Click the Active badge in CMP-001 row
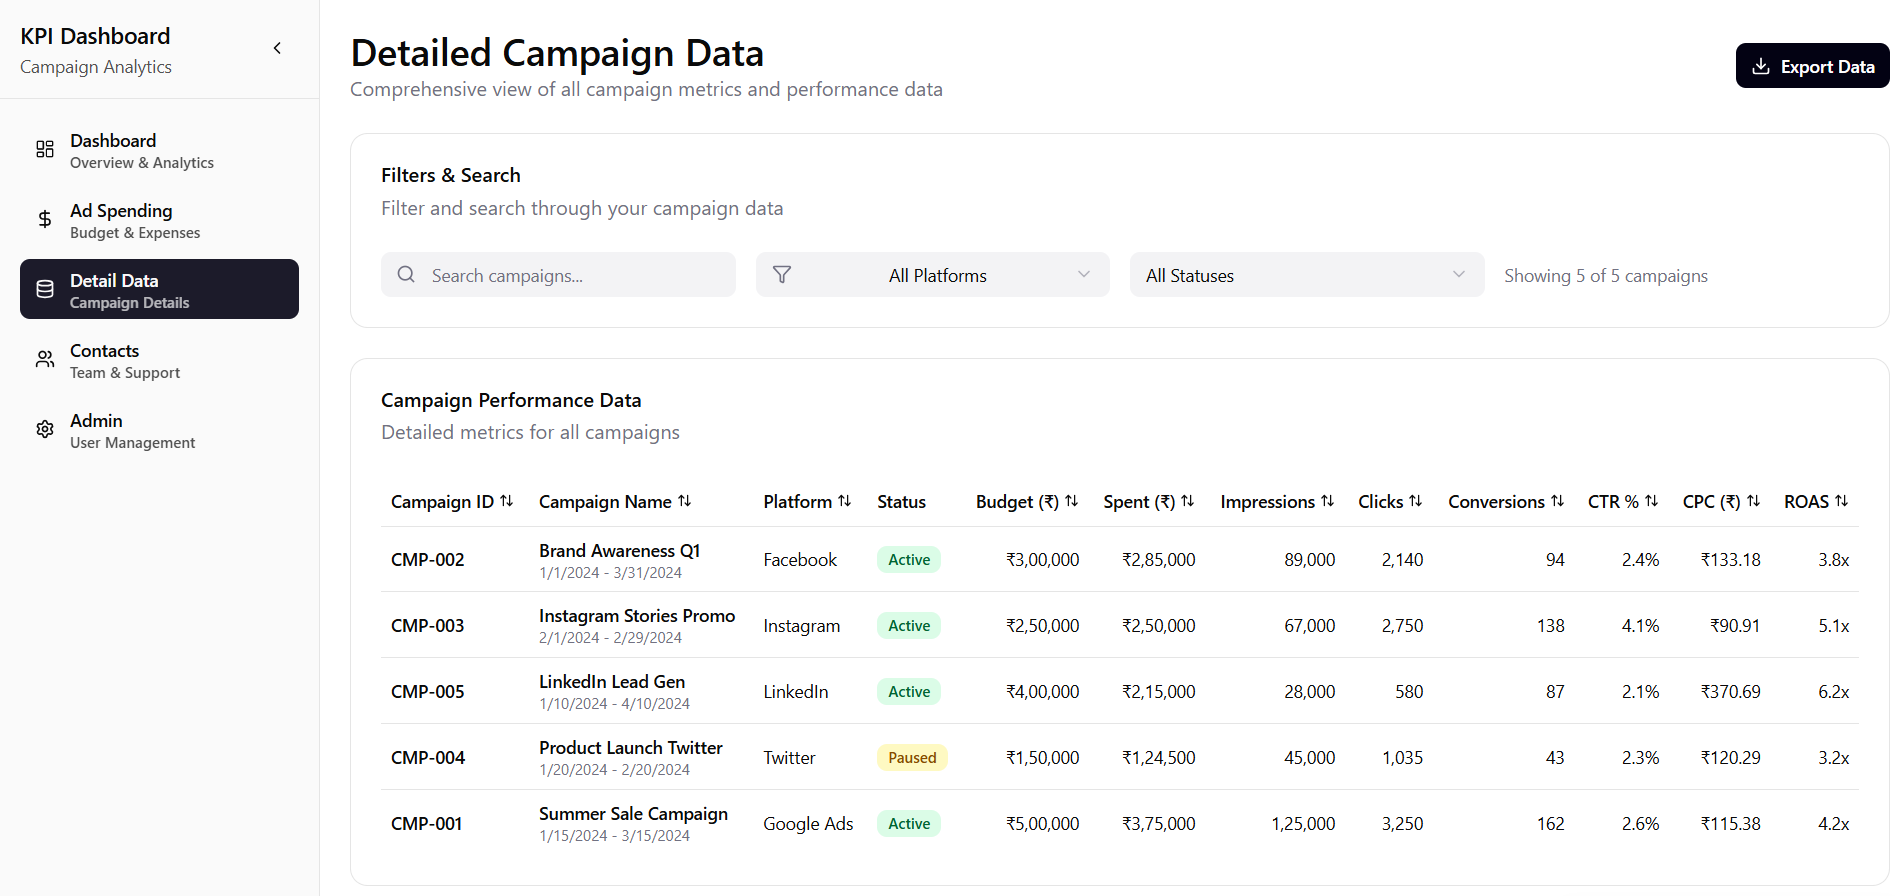 (909, 824)
